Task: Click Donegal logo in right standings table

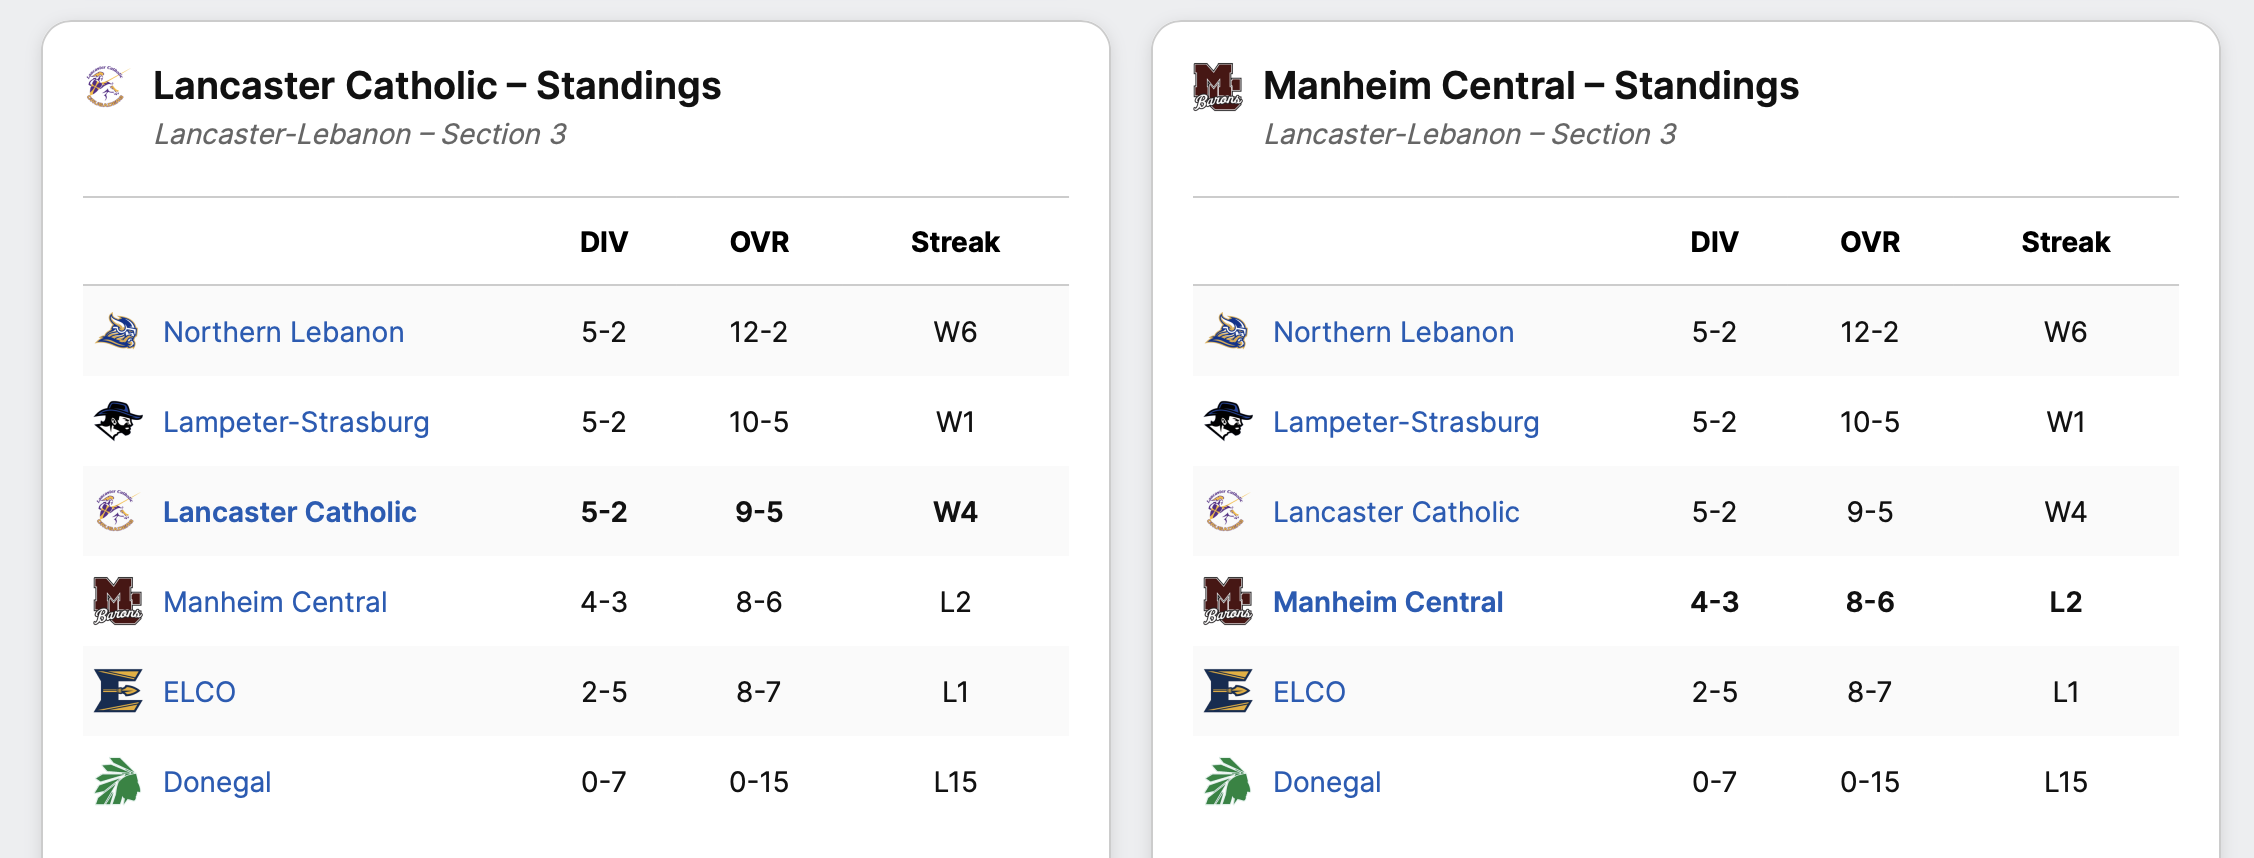Action: point(1227,781)
